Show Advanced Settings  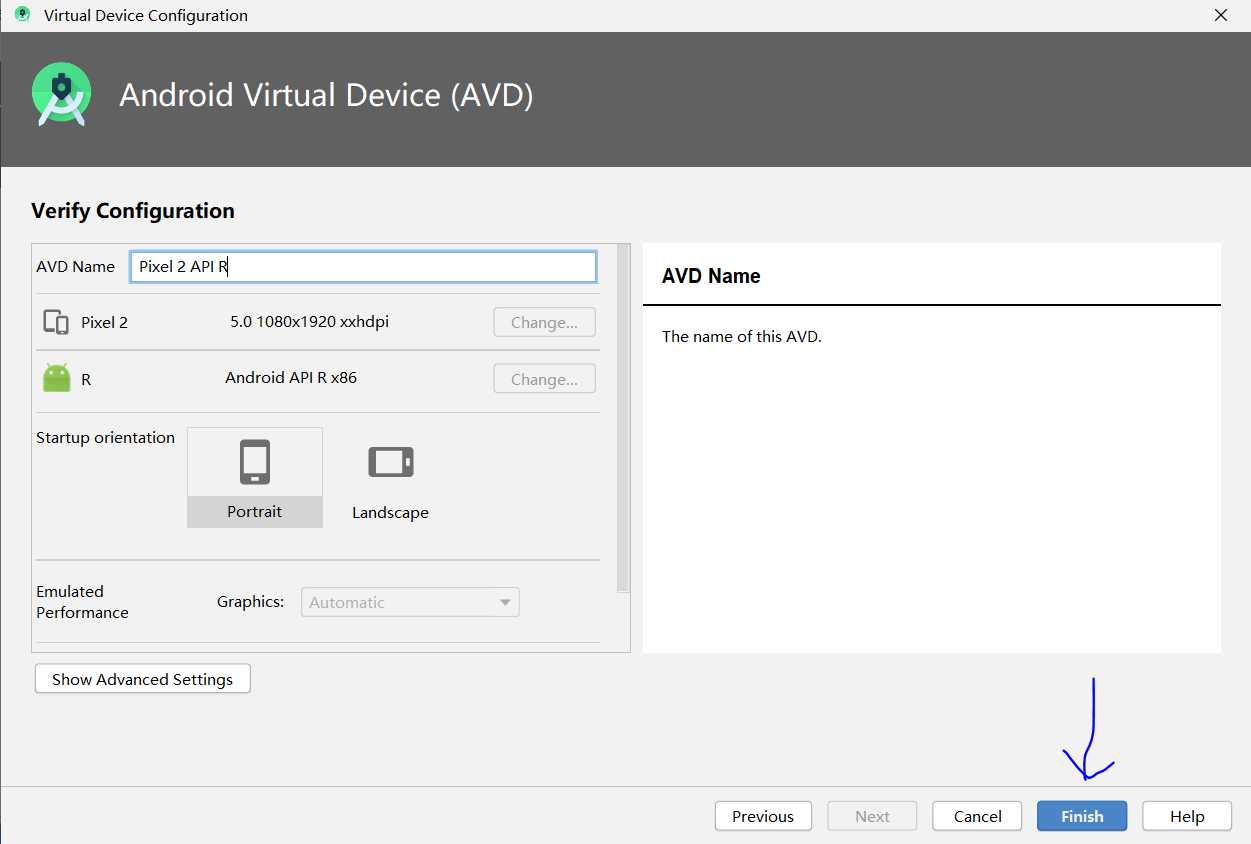[x=142, y=679]
